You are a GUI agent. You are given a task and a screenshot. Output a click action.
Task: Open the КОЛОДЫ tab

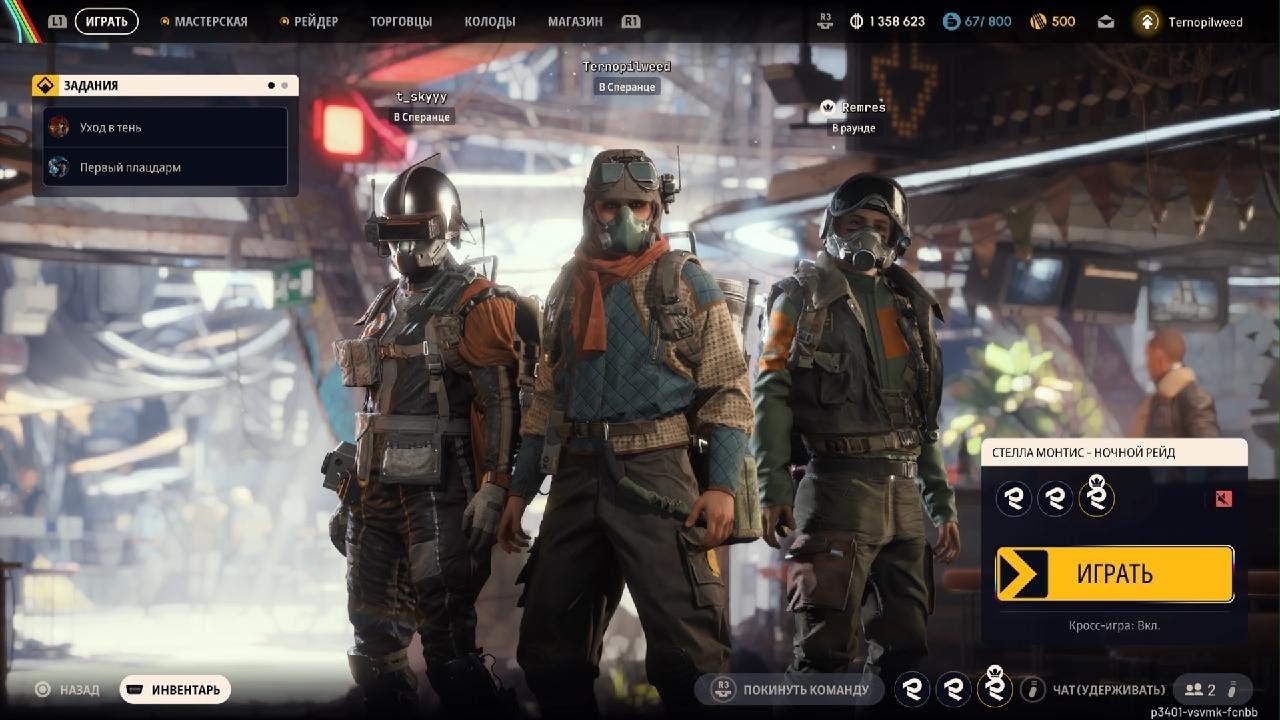490,21
